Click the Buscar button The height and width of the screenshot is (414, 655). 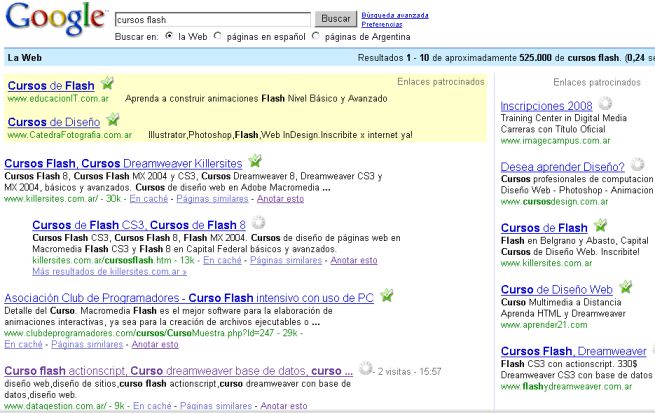336,19
